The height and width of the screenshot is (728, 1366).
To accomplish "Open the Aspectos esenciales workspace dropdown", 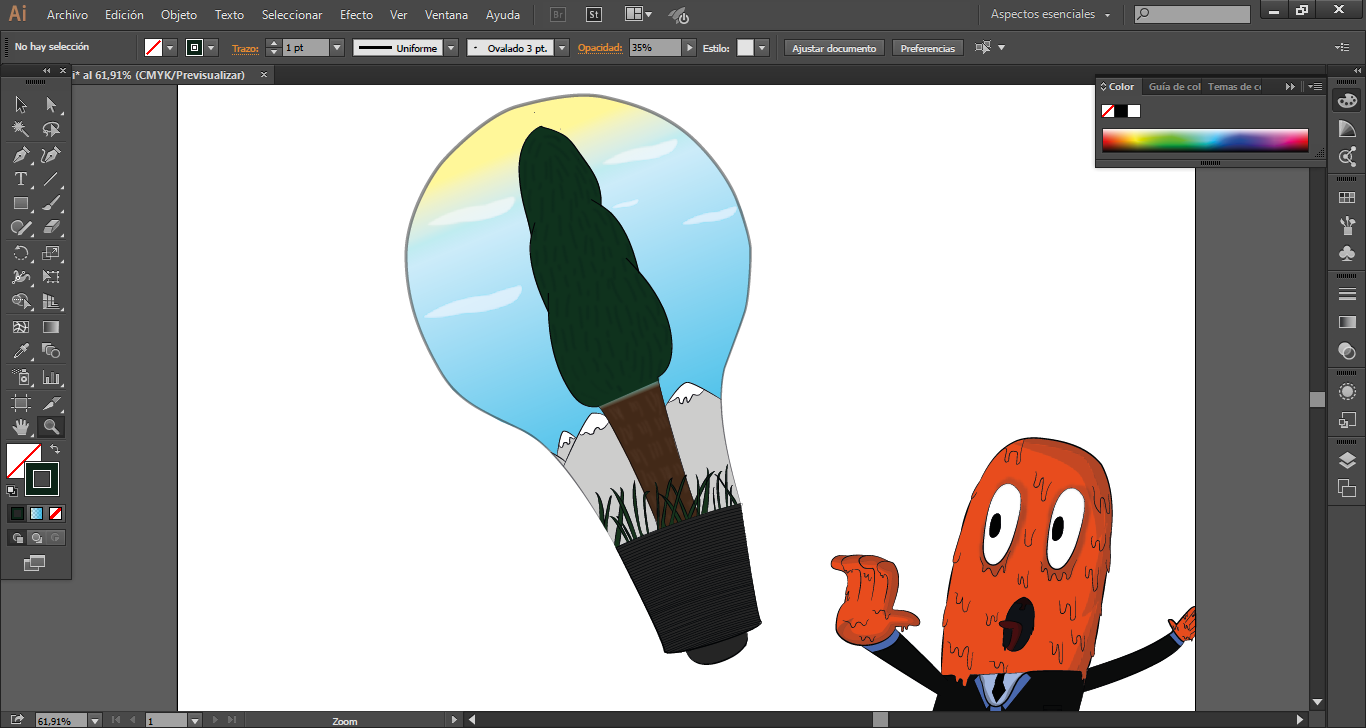I will (x=1051, y=15).
